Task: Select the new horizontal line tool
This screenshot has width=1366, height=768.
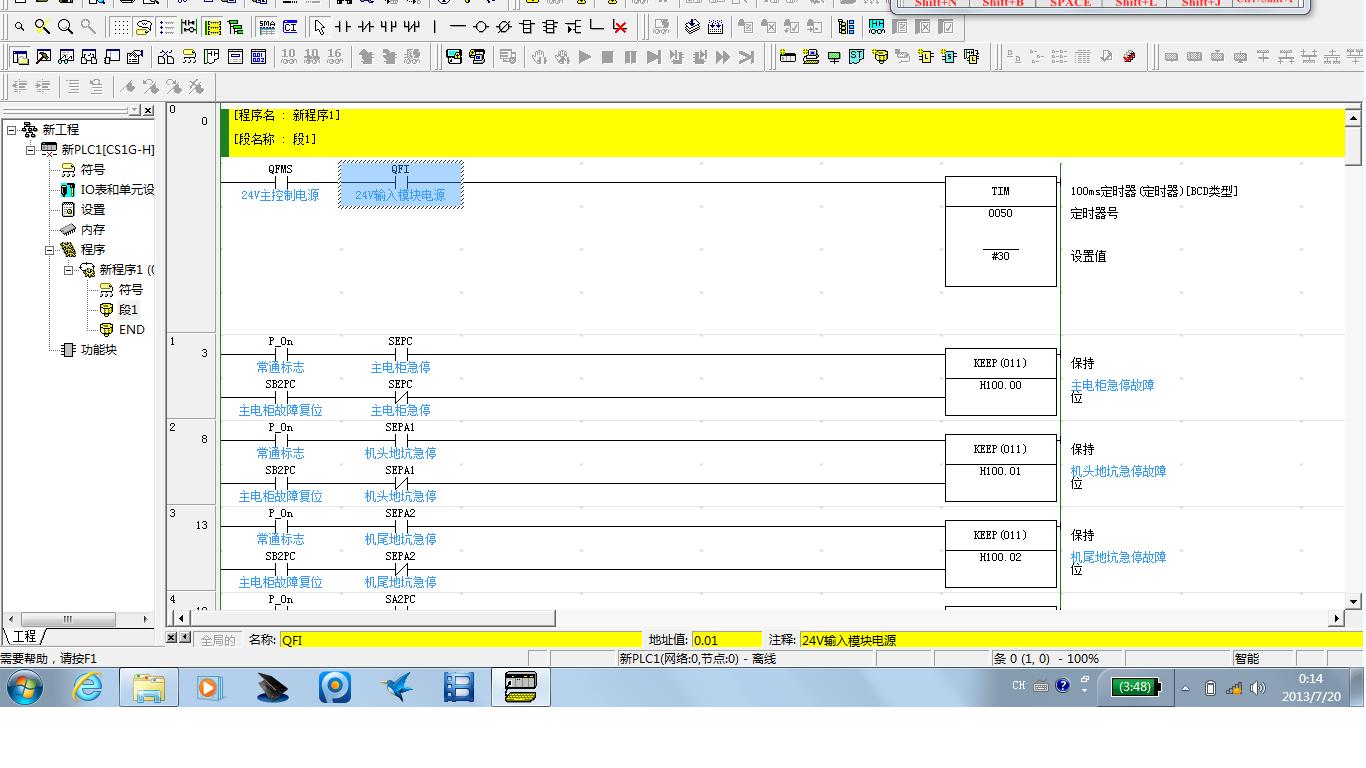Action: [457, 27]
